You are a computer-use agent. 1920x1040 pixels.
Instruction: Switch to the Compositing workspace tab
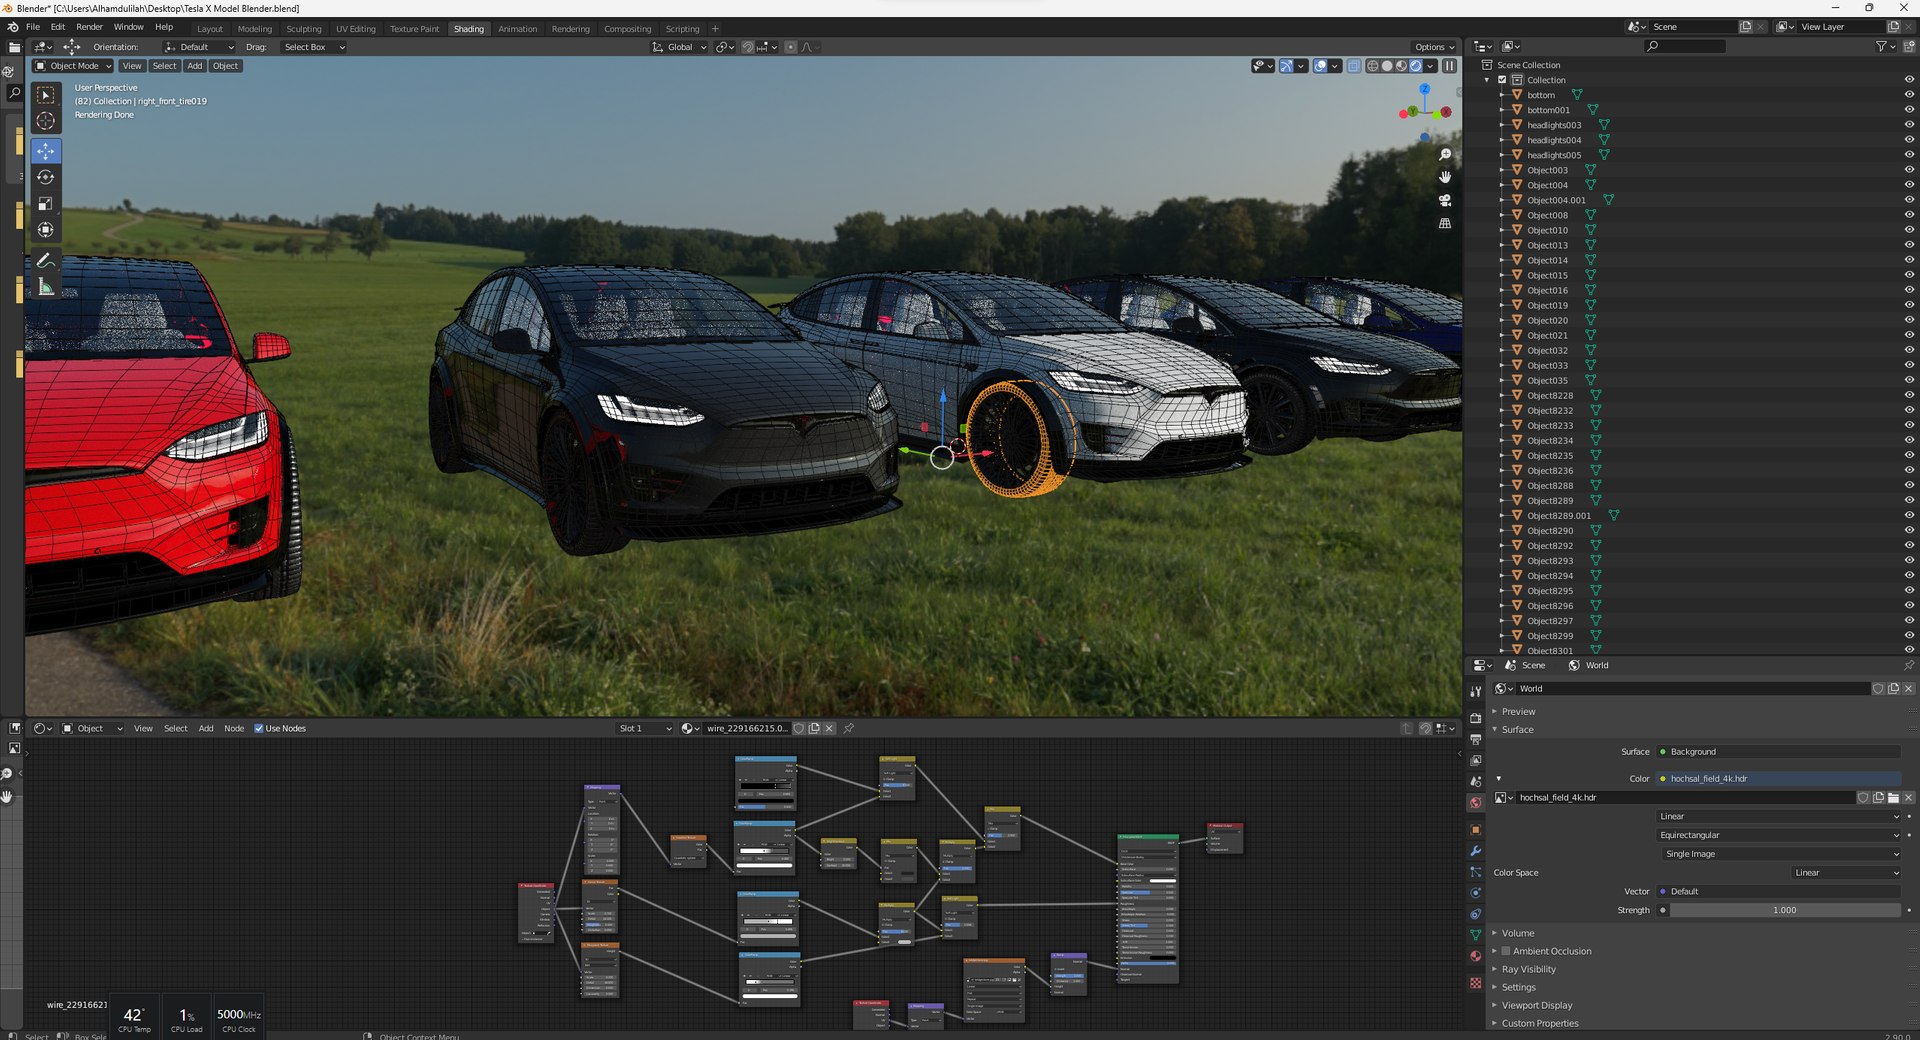tap(627, 29)
